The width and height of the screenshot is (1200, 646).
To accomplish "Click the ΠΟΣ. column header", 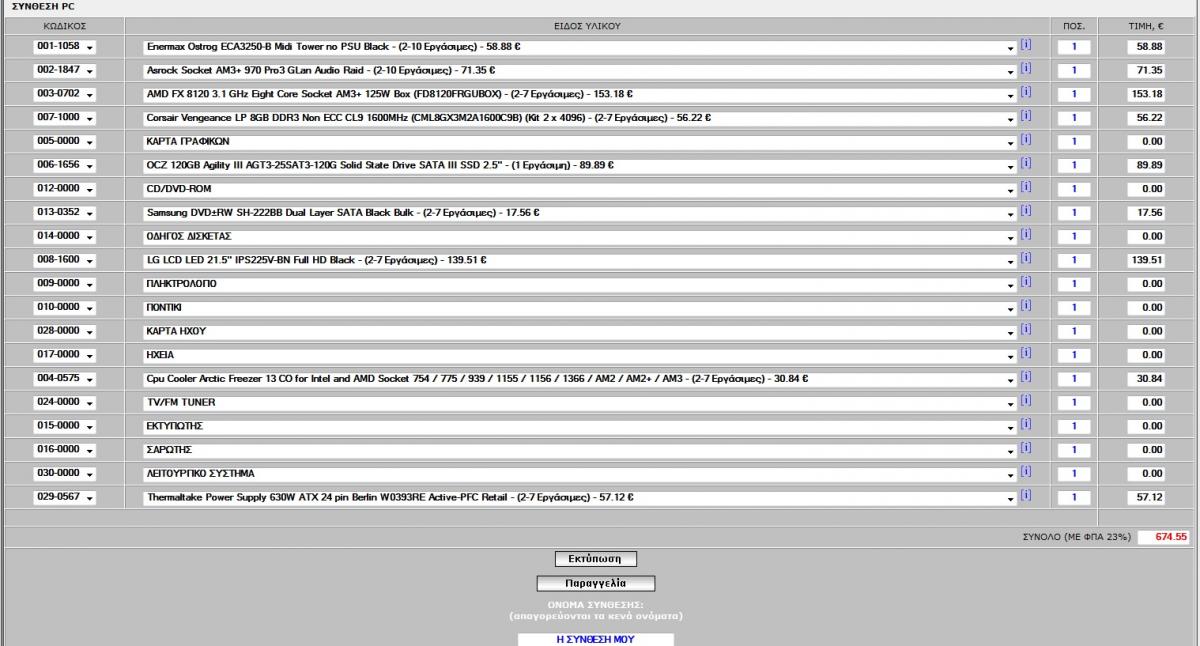I will click(x=1075, y=25).
